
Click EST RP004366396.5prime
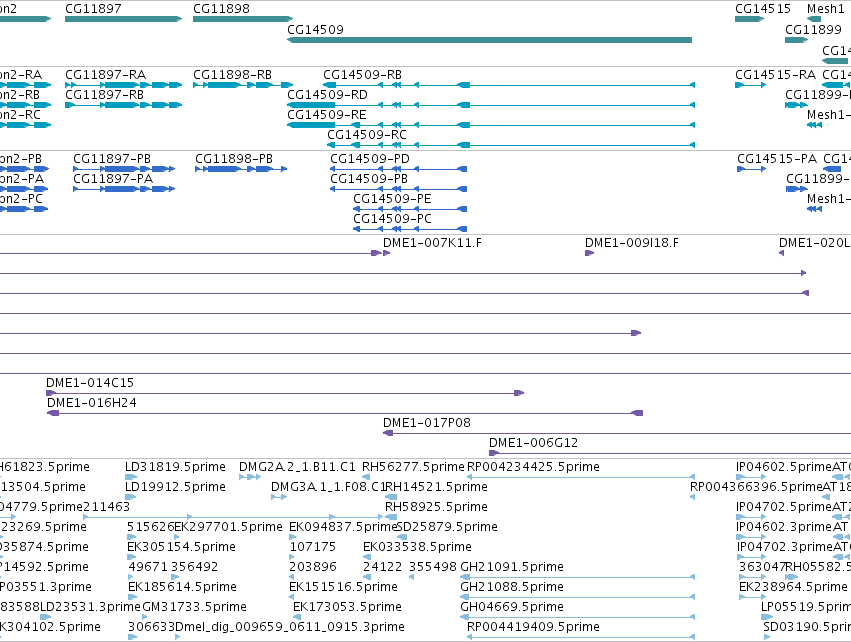coord(693,497)
